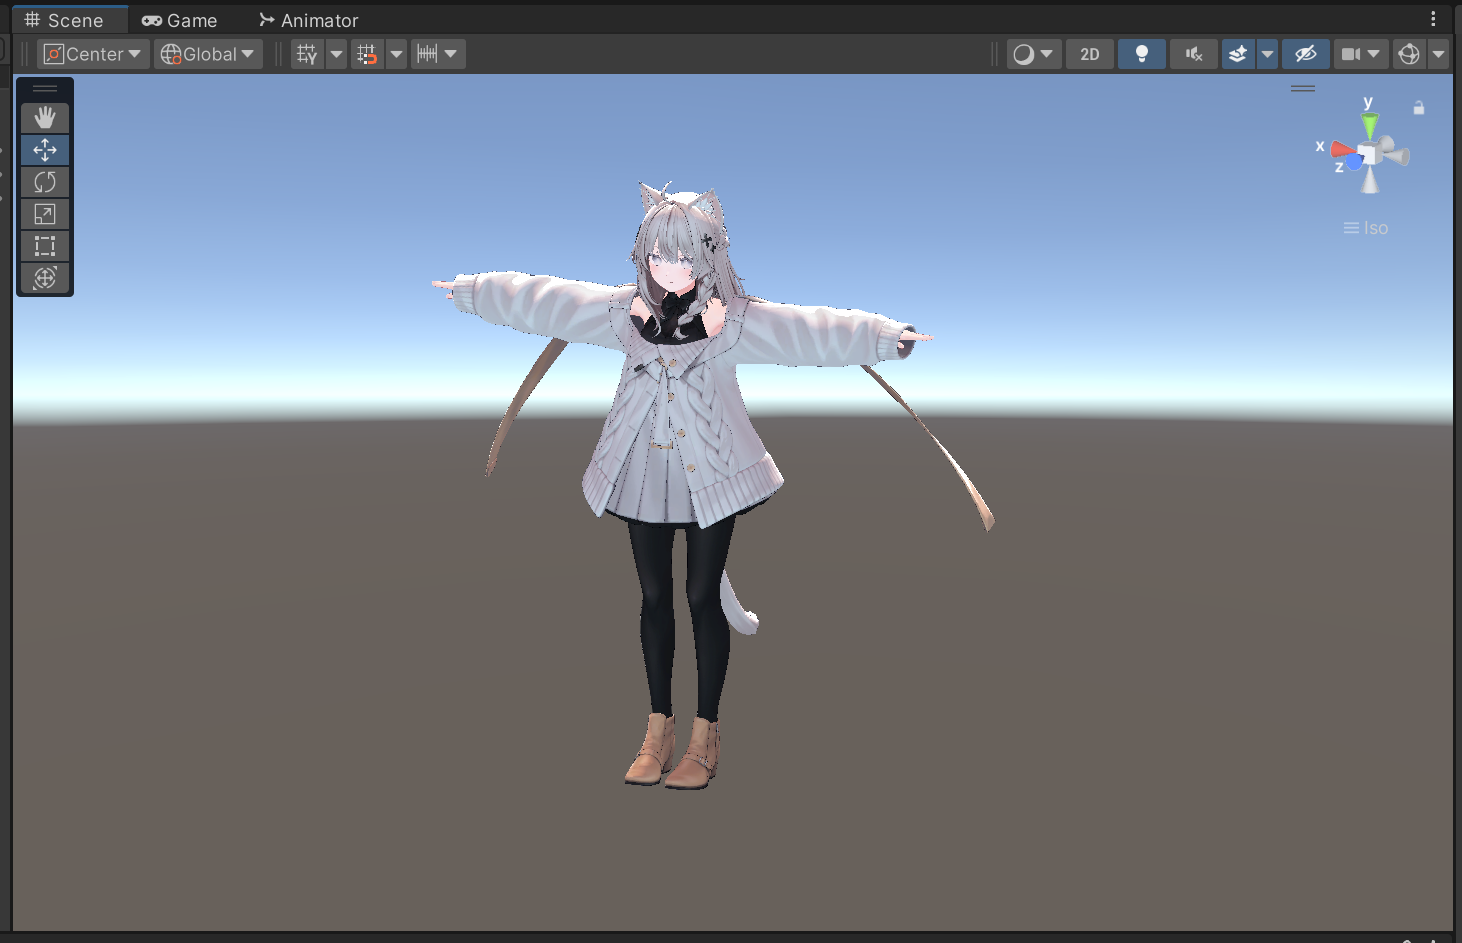Image resolution: width=1462 pixels, height=943 pixels.
Task: Switch to the Animator tab
Action: [308, 20]
